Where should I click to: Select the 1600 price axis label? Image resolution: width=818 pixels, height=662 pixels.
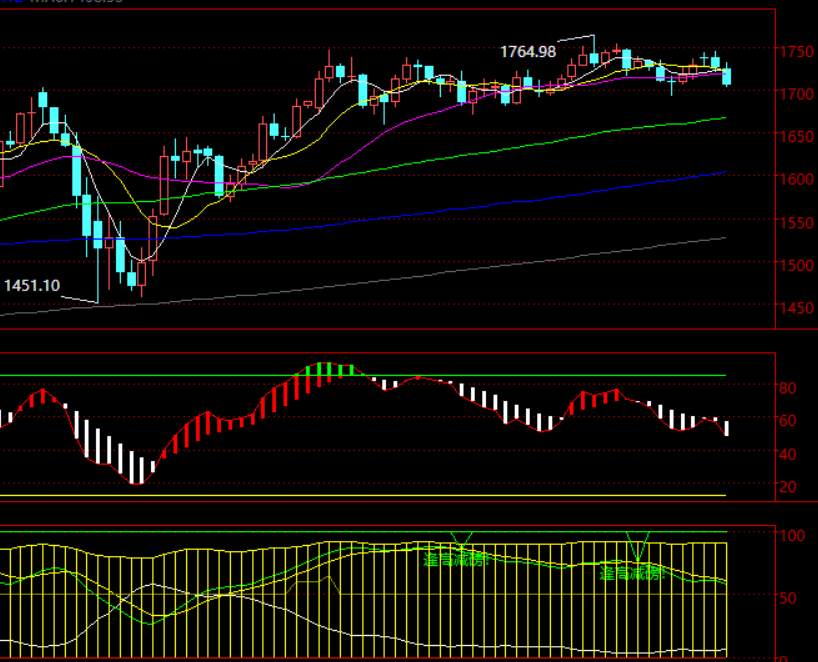click(x=796, y=179)
